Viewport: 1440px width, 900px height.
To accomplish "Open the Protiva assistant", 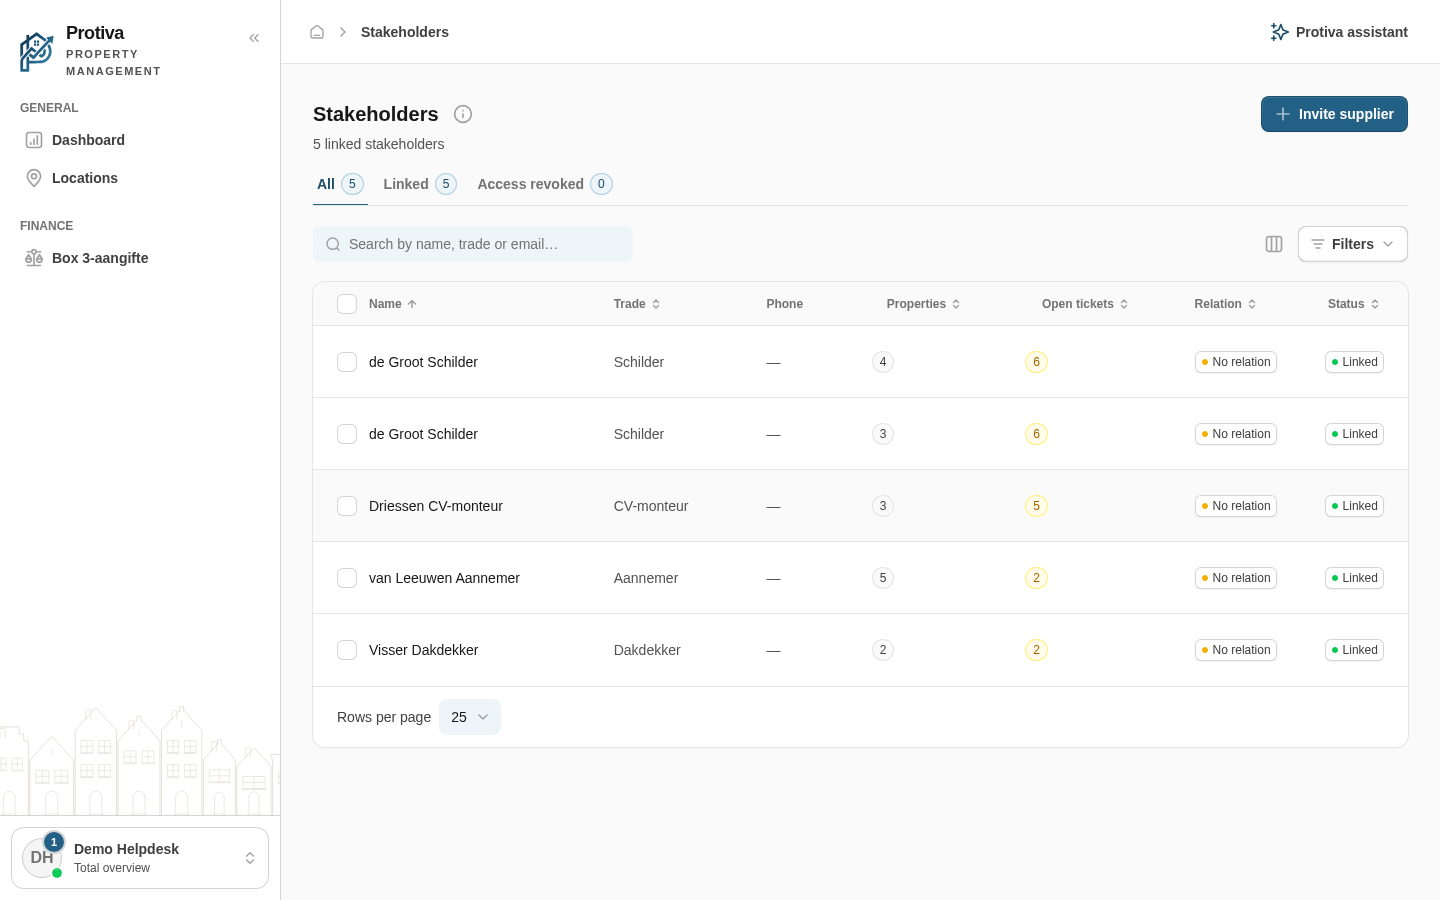I will coord(1338,32).
